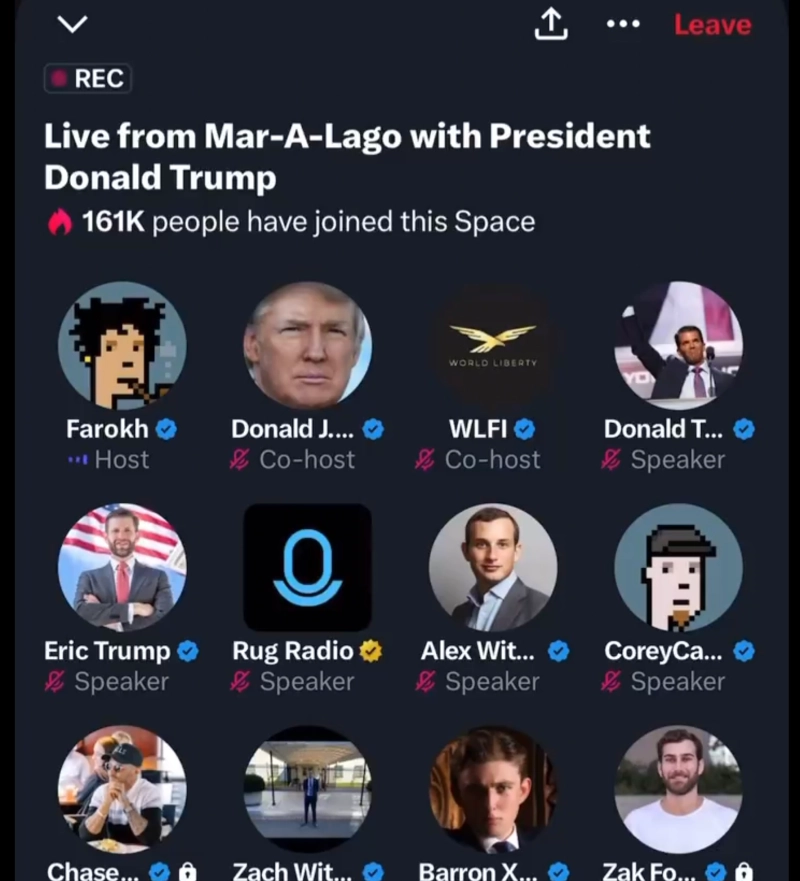Tap the share upload icon

[550, 25]
